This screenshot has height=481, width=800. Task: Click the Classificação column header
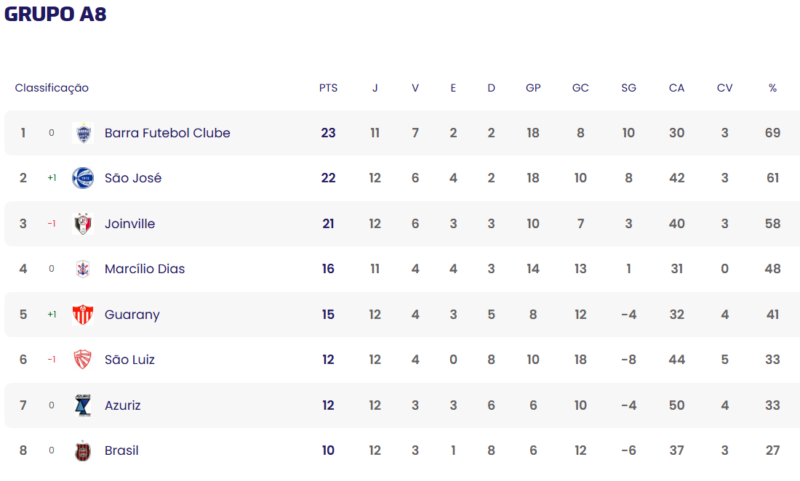52,88
